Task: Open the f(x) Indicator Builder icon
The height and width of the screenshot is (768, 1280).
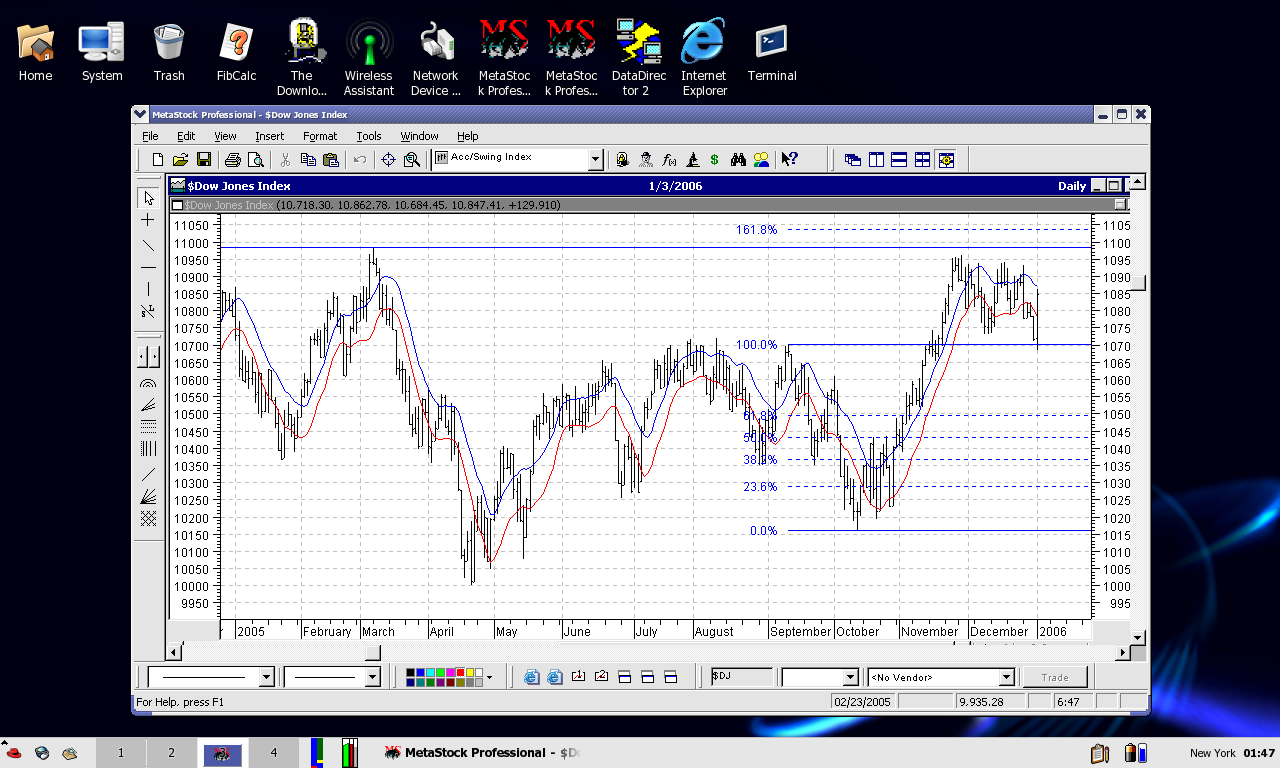Action: click(669, 159)
